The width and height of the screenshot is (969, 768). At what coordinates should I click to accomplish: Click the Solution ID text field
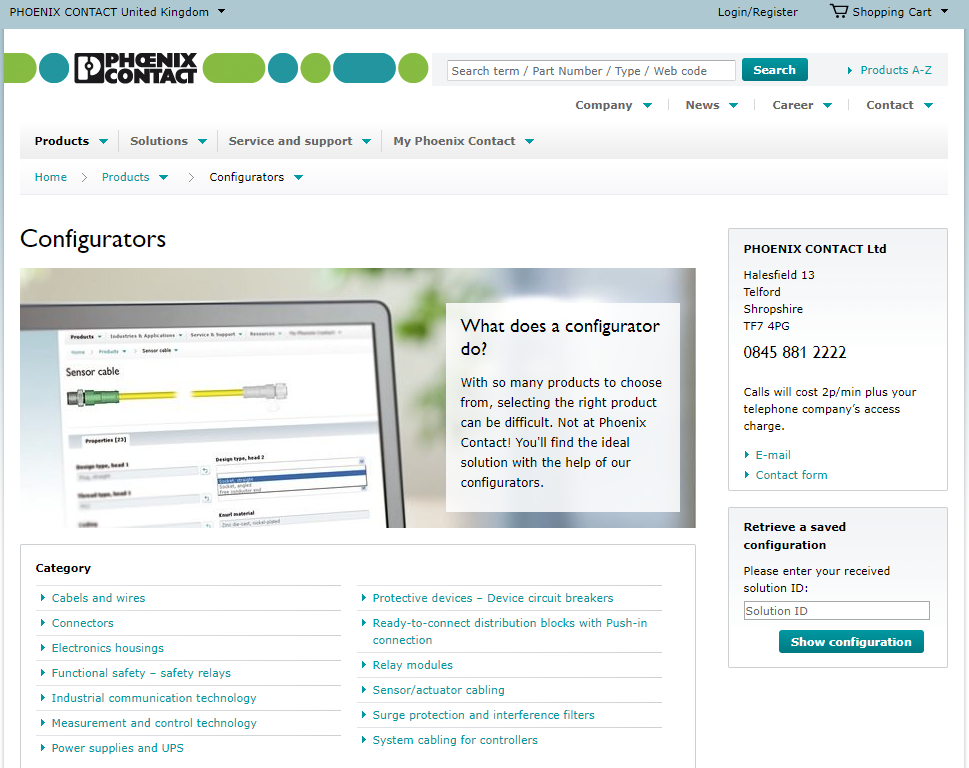tap(836, 611)
